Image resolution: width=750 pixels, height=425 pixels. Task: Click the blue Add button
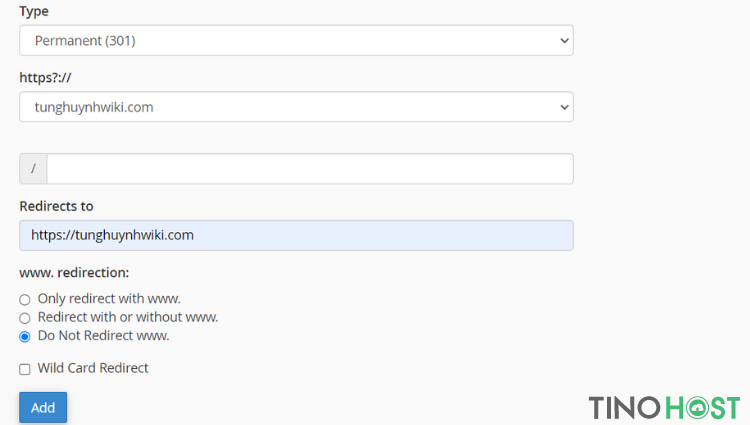click(43, 407)
